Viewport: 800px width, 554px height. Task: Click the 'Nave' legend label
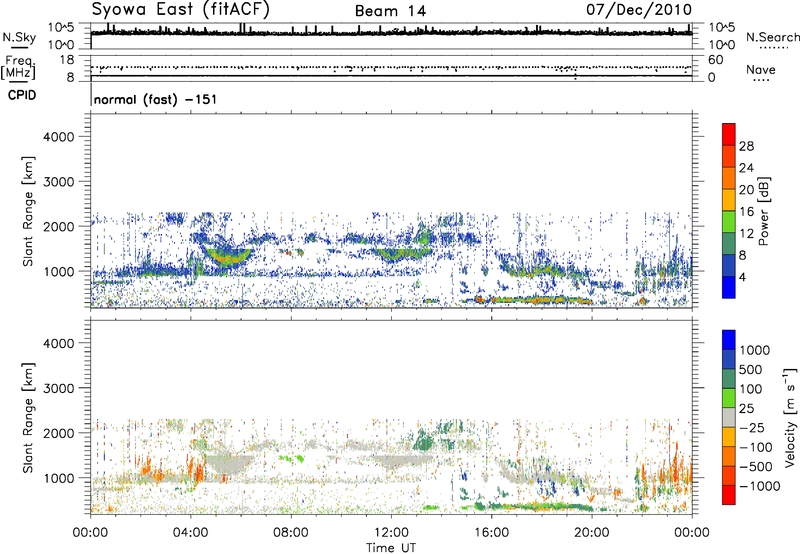pos(761,69)
